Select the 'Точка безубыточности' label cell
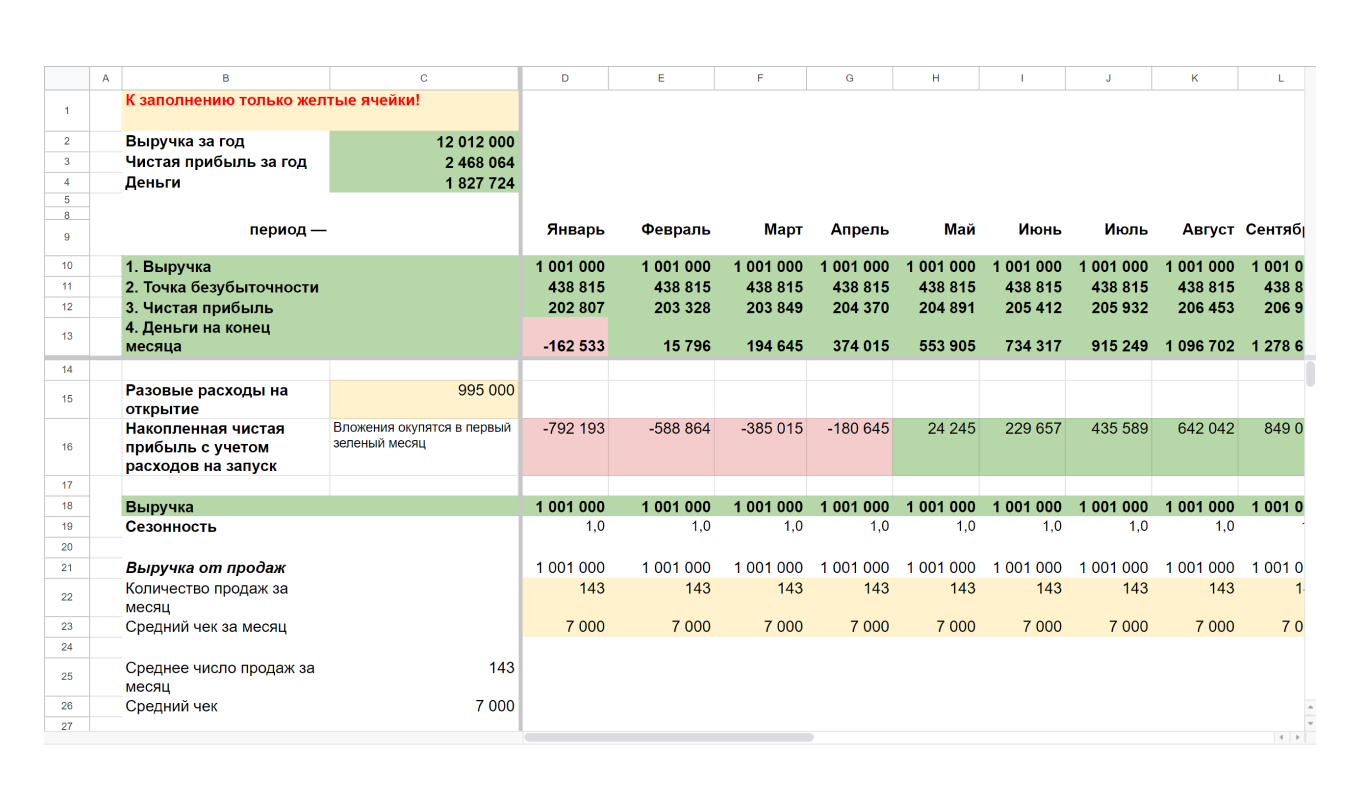The height and width of the screenshot is (811, 1360). (x=225, y=287)
